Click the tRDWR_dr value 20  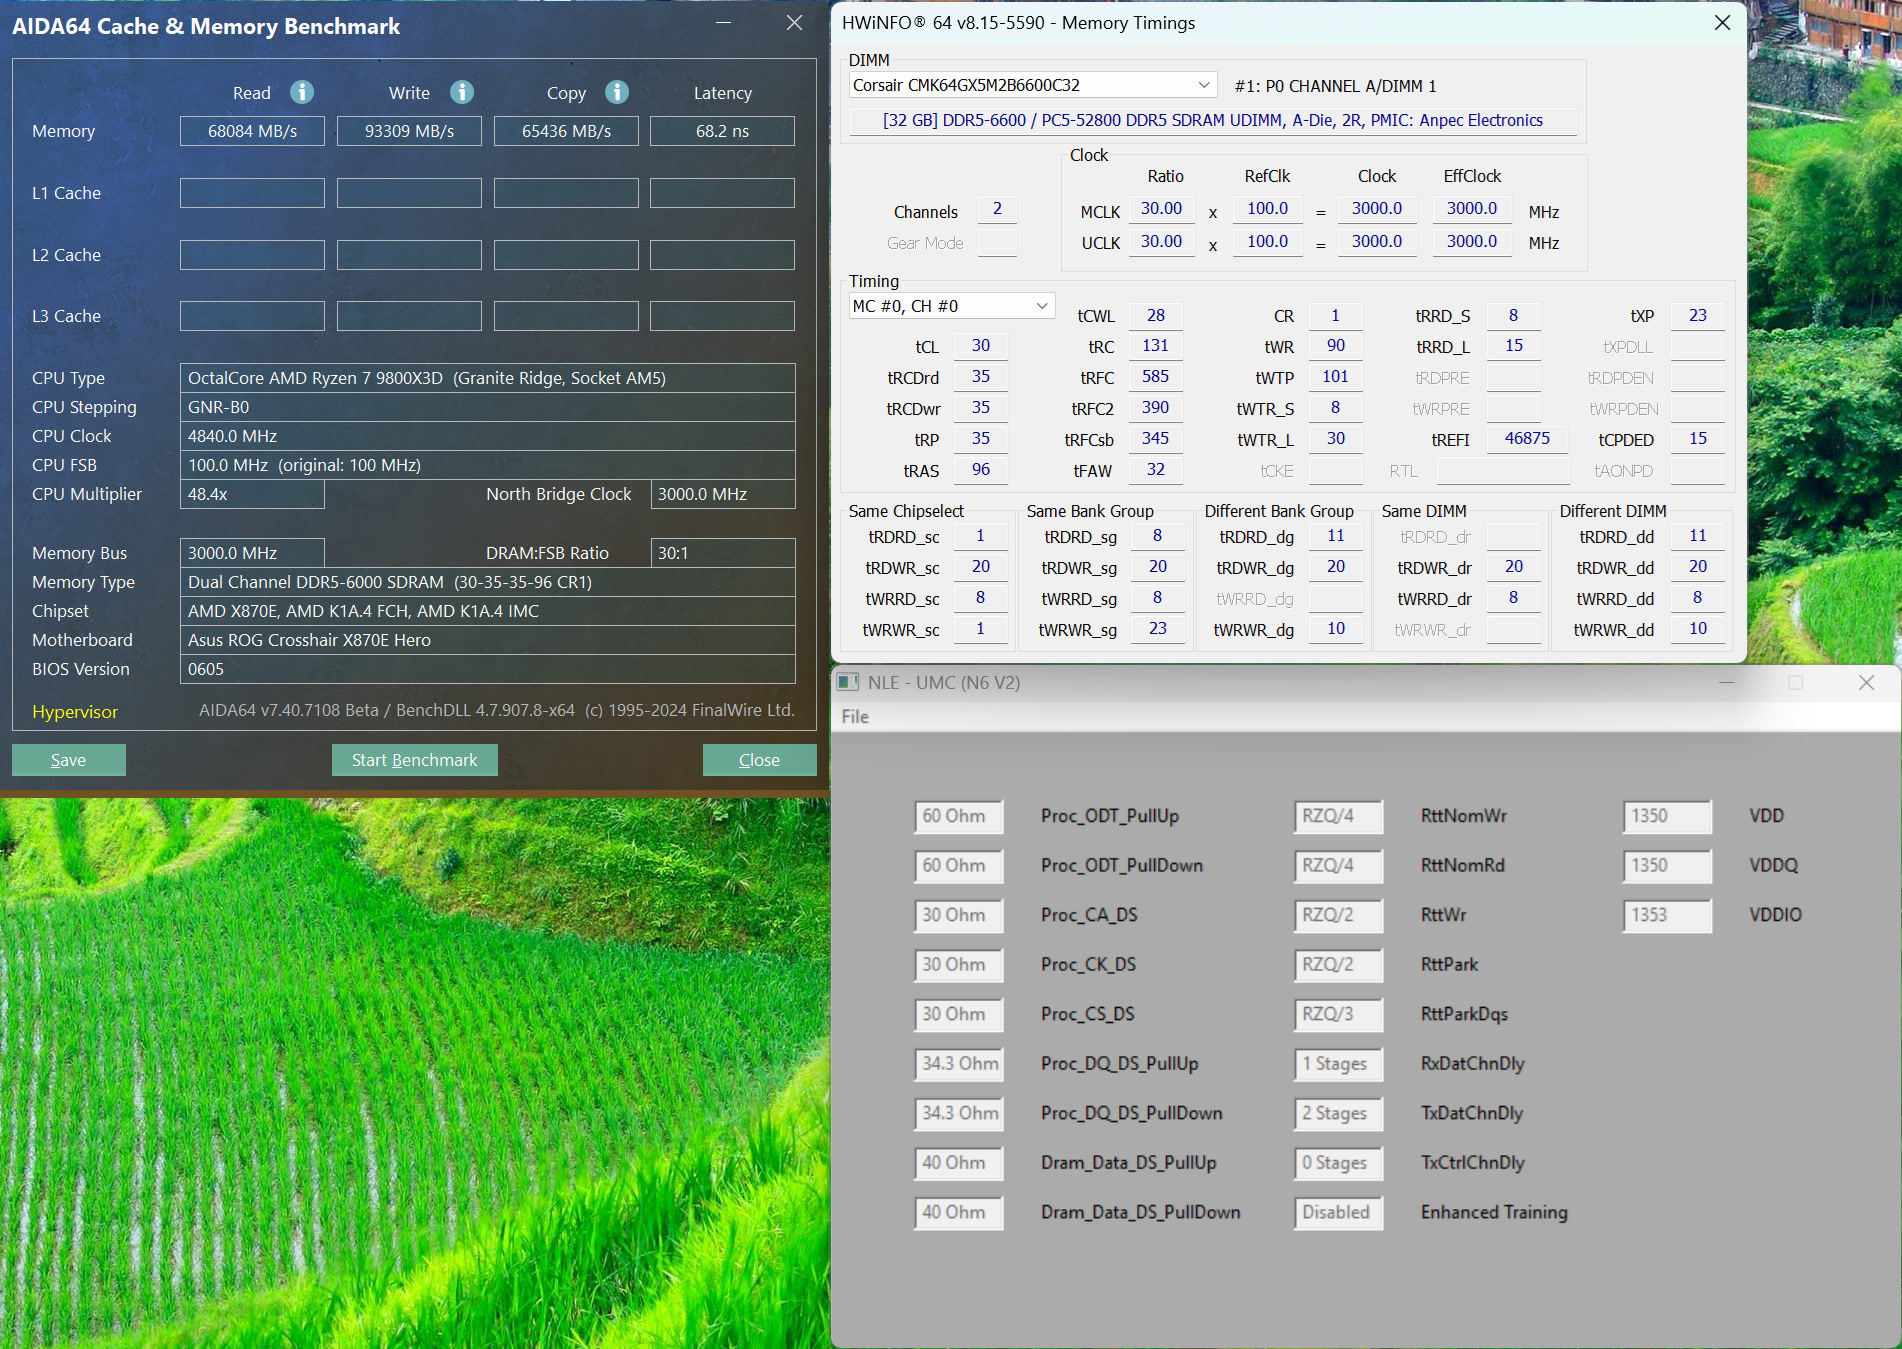point(1514,567)
